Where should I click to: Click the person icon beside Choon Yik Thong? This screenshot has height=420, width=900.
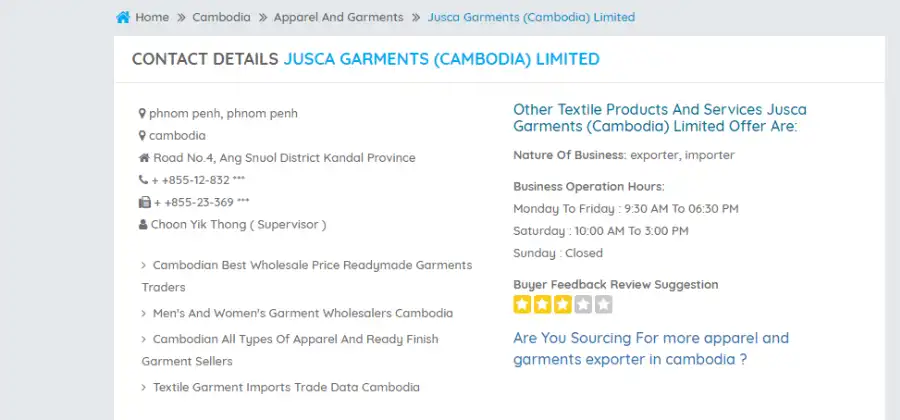coord(143,224)
